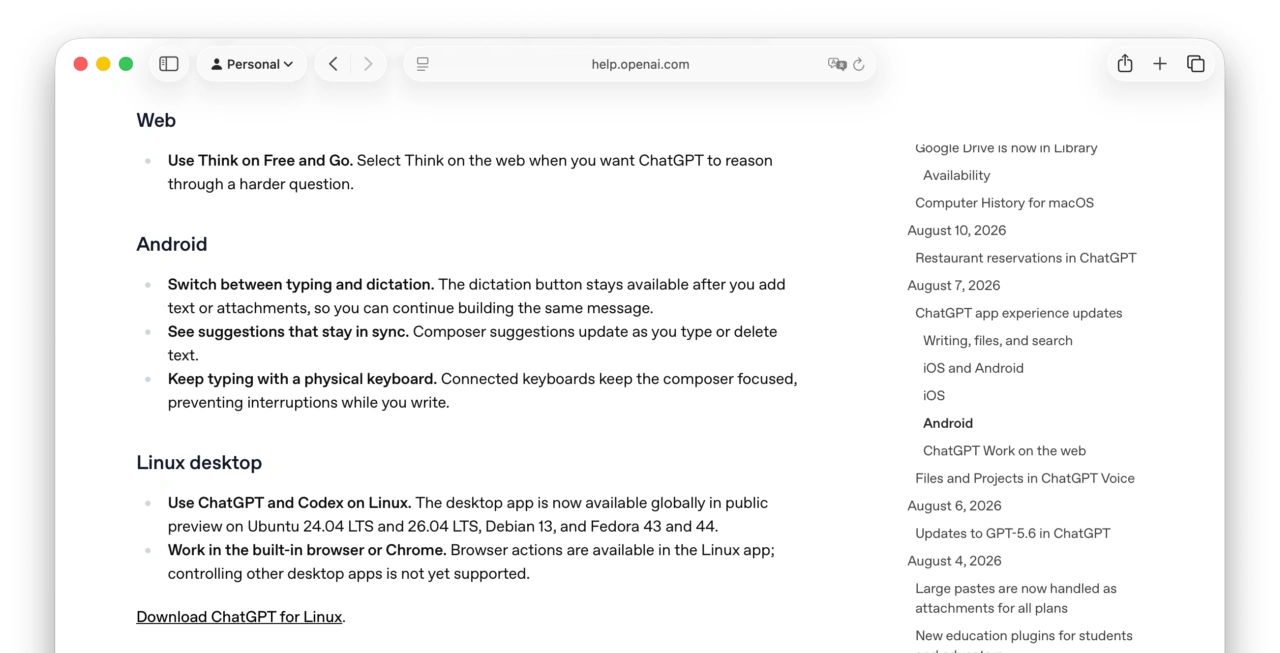Jump to August 4, 2026 section
This screenshot has width=1280, height=653.
click(954, 561)
